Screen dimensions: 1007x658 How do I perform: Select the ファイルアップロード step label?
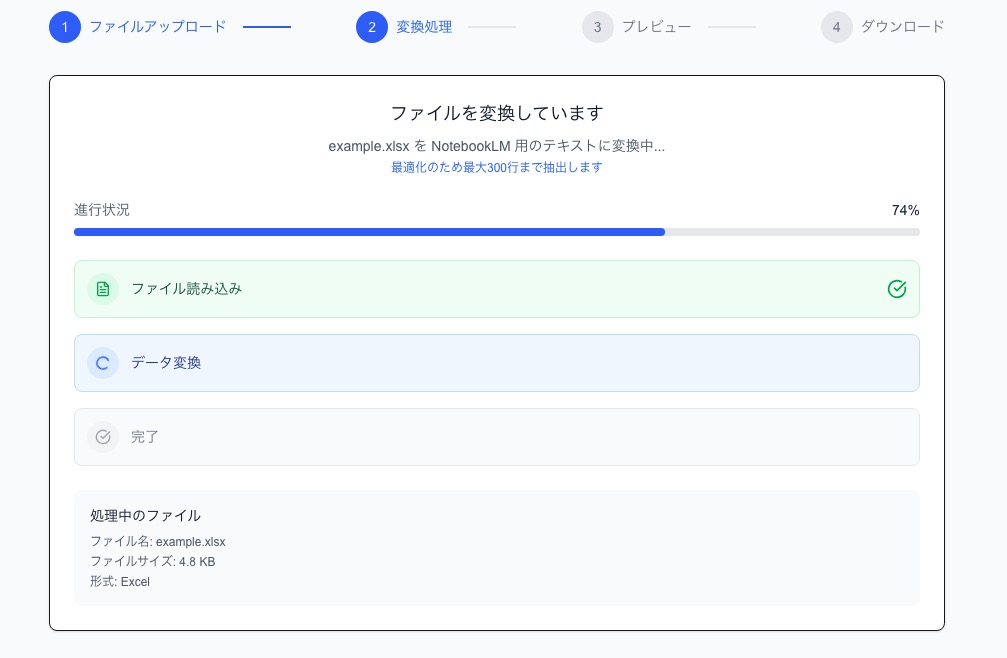158,27
